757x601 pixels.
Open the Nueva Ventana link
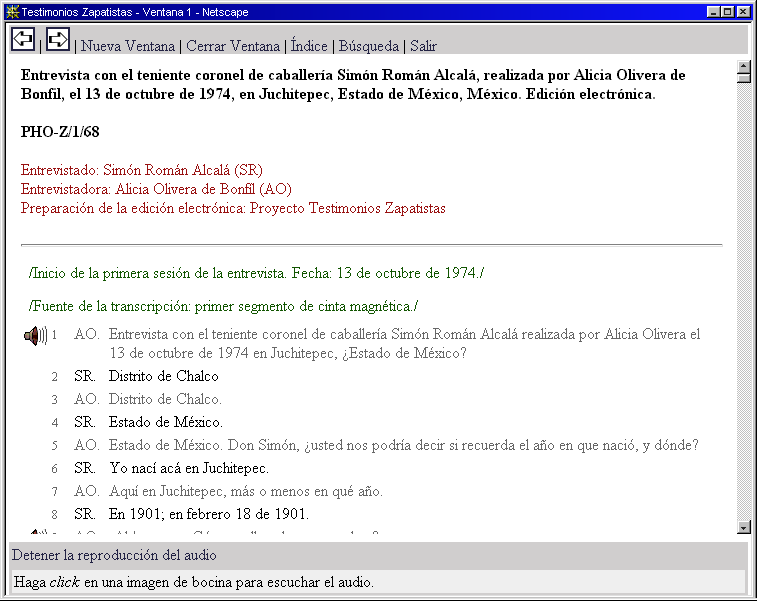point(127,46)
